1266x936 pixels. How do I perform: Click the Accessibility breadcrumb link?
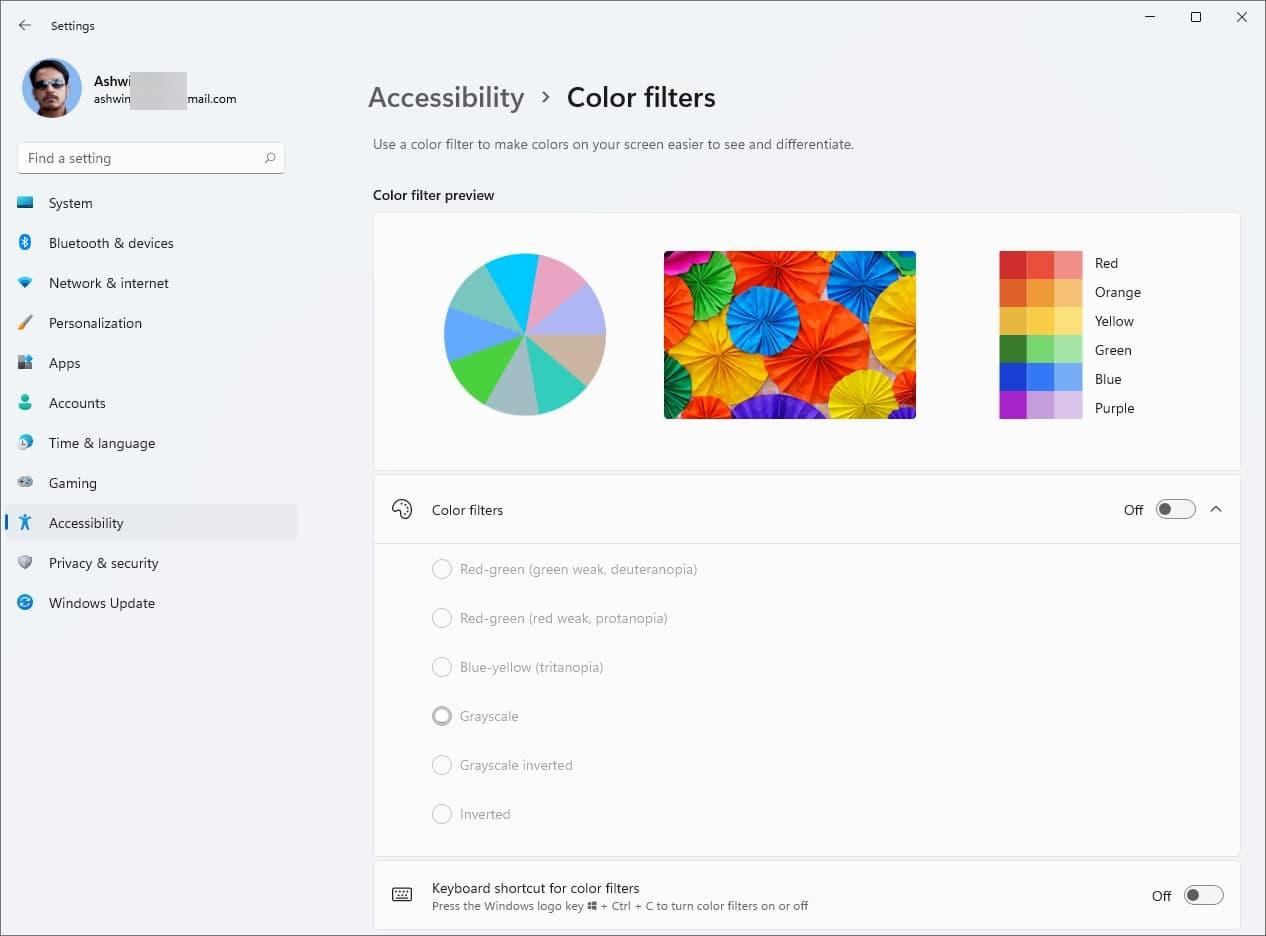[x=446, y=97]
